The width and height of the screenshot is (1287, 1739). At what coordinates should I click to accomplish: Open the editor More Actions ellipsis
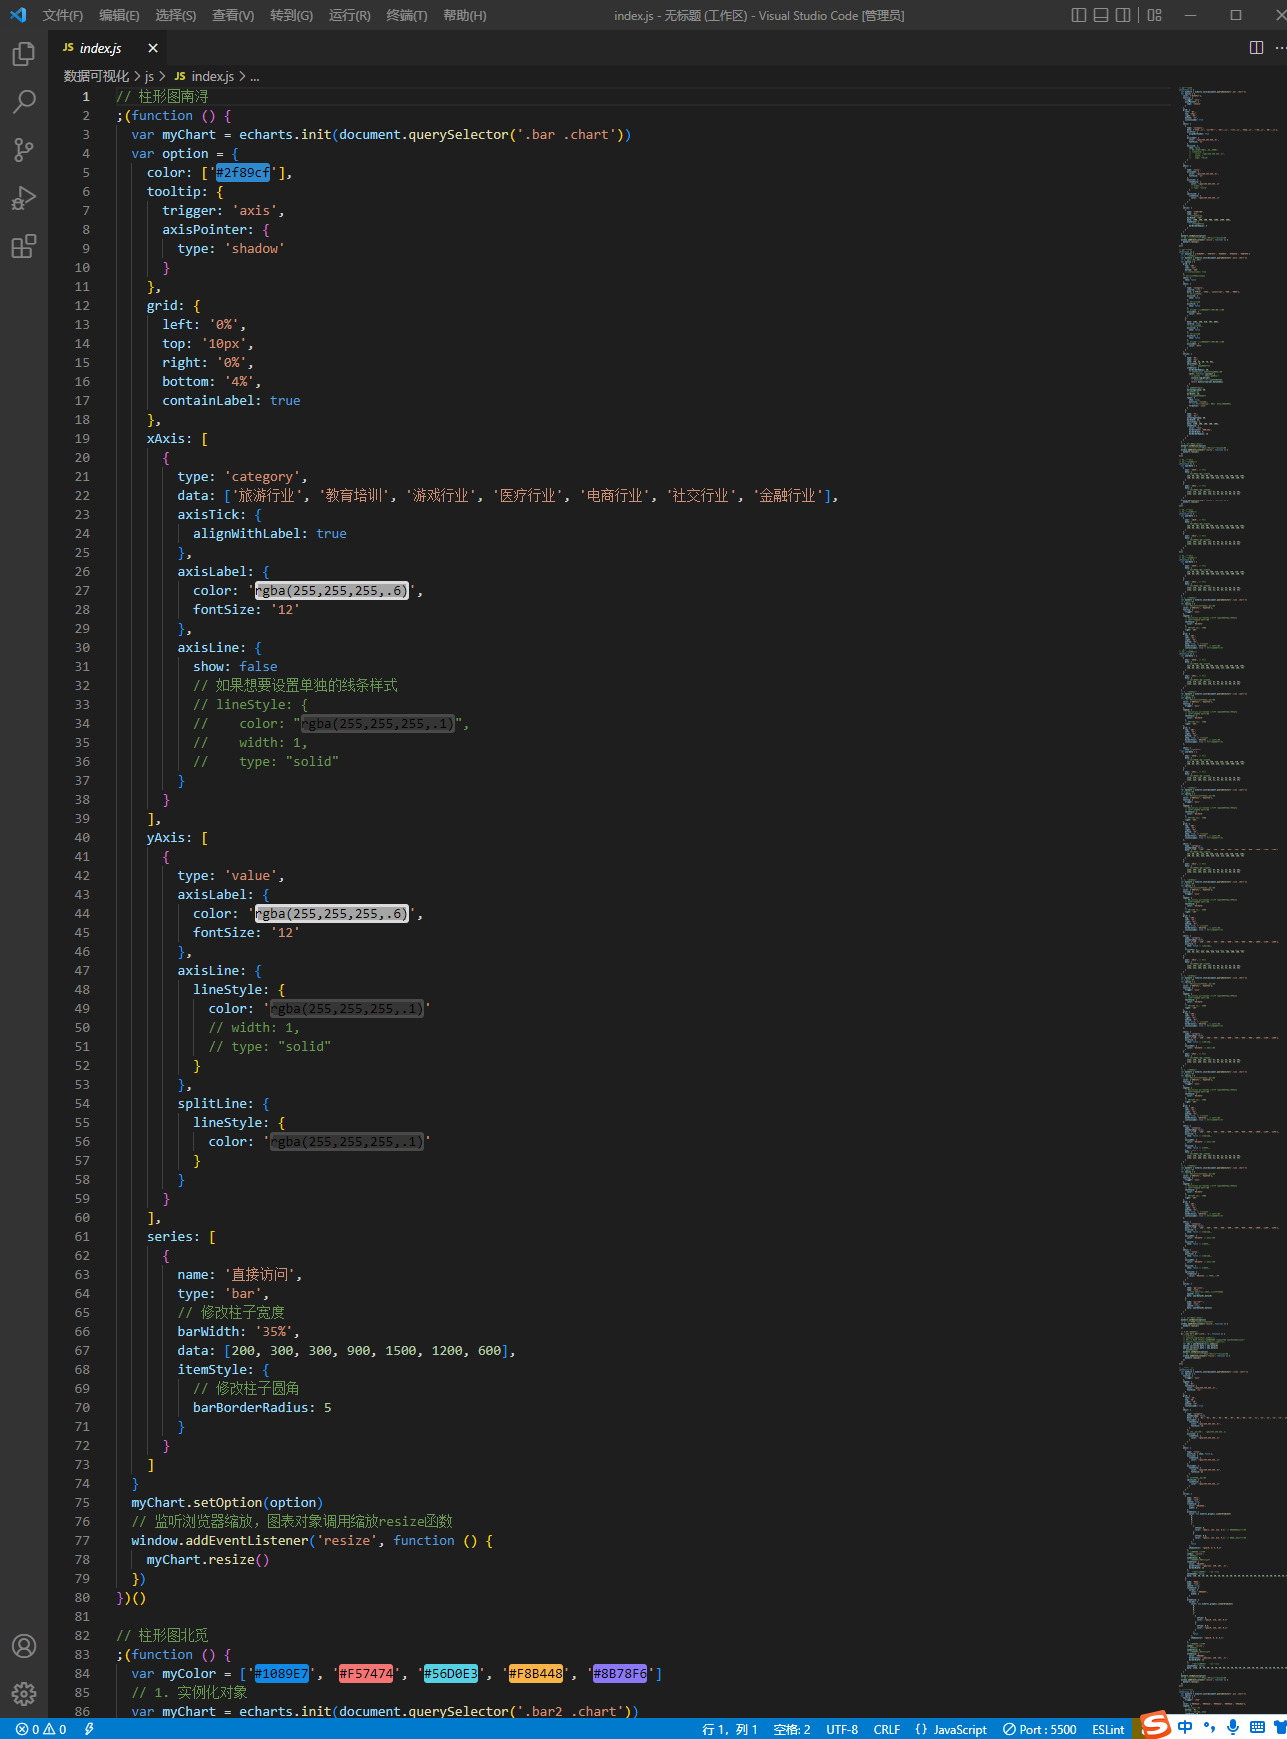click(x=1280, y=48)
